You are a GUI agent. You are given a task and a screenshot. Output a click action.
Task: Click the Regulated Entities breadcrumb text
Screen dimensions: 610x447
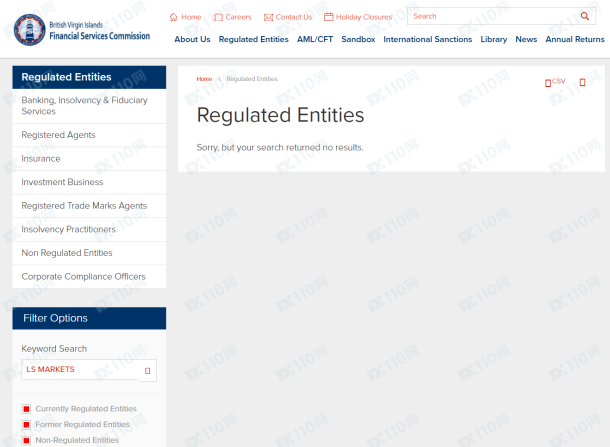(x=252, y=79)
